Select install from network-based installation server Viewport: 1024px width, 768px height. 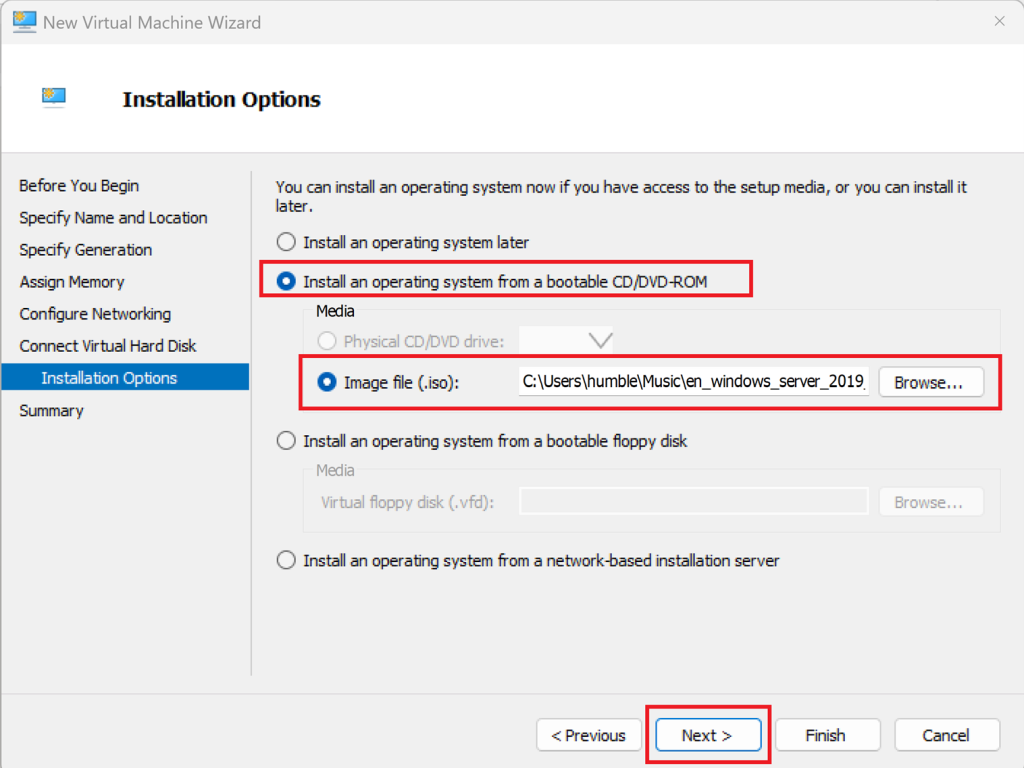[286, 561]
